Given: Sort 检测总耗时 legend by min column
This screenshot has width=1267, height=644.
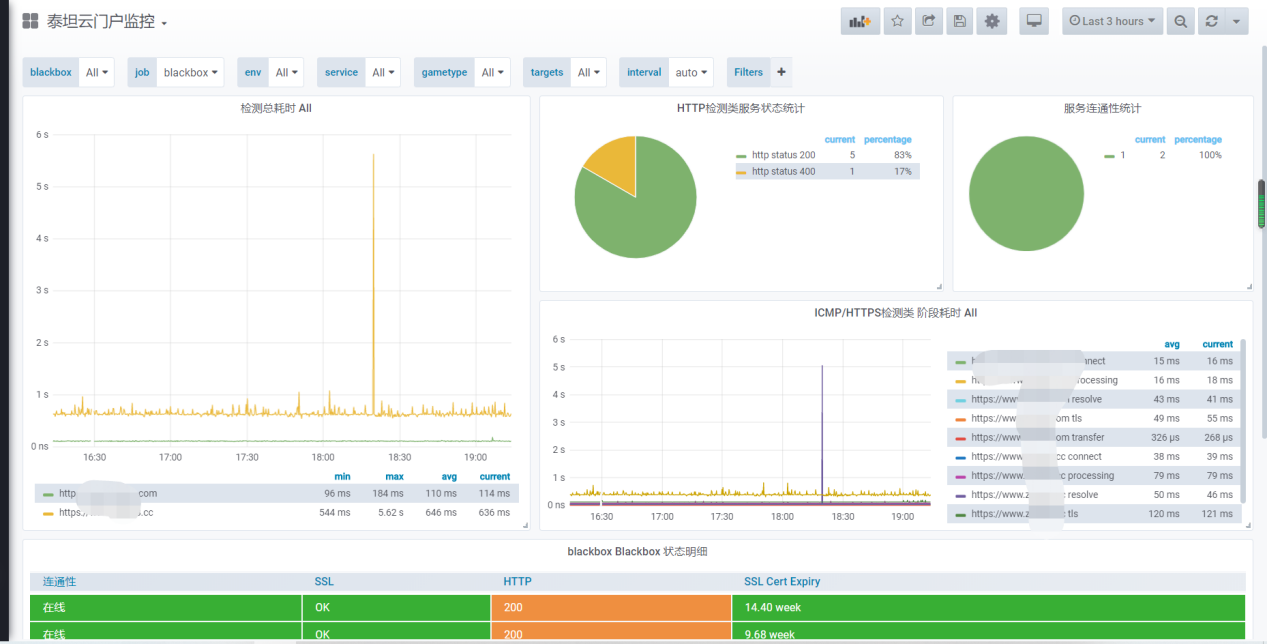Looking at the screenshot, I should tap(342, 476).
